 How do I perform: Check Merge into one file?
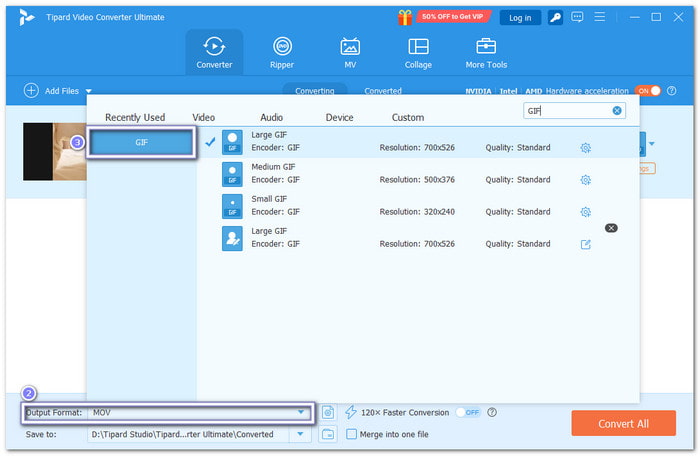click(x=352, y=434)
